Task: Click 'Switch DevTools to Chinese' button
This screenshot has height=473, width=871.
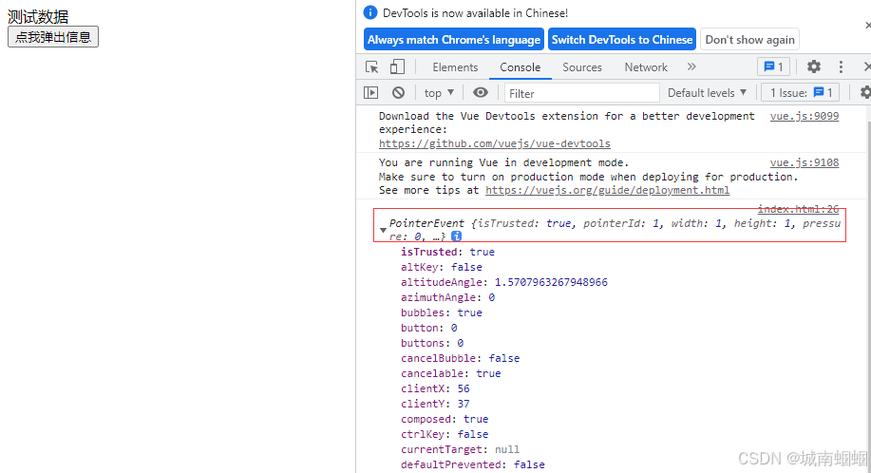Action: tap(622, 40)
